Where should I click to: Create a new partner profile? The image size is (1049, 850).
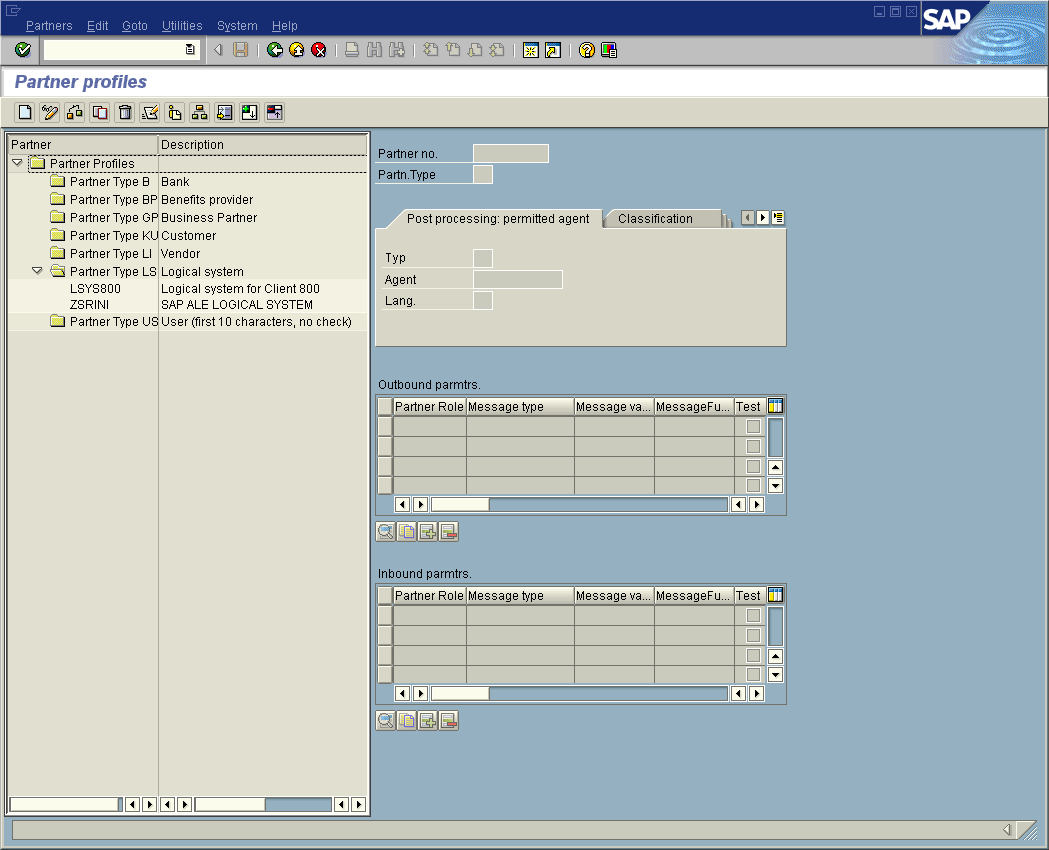pos(24,112)
